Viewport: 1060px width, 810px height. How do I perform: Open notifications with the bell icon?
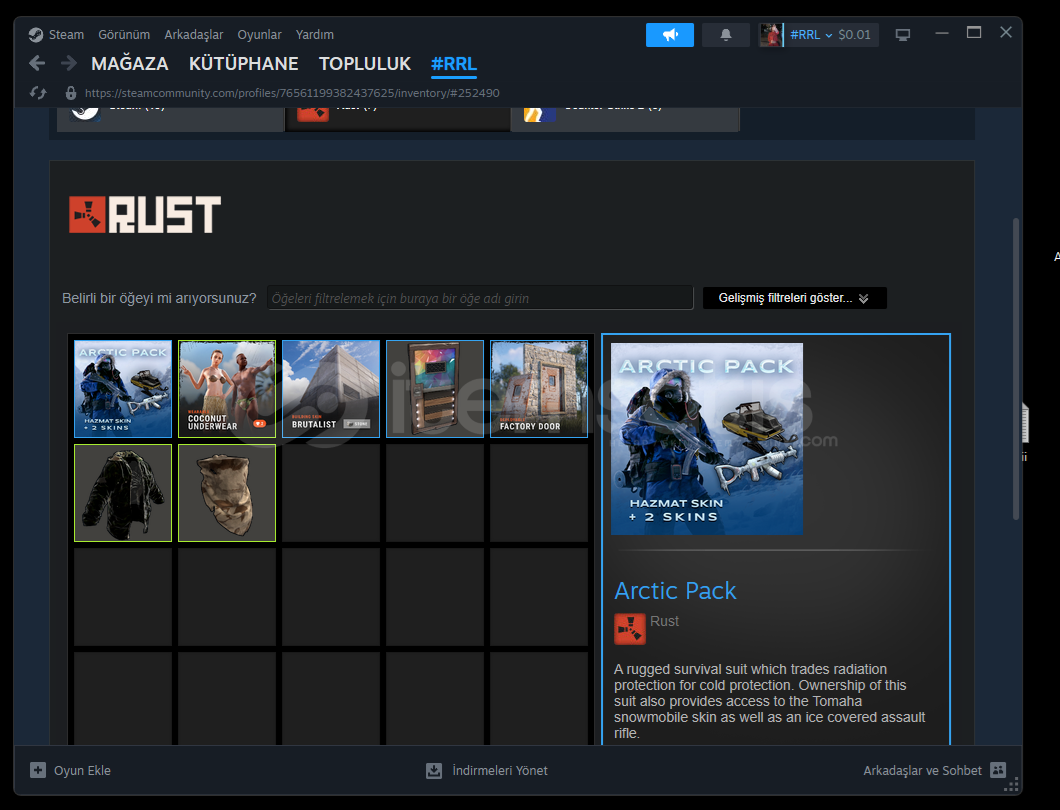coord(725,34)
